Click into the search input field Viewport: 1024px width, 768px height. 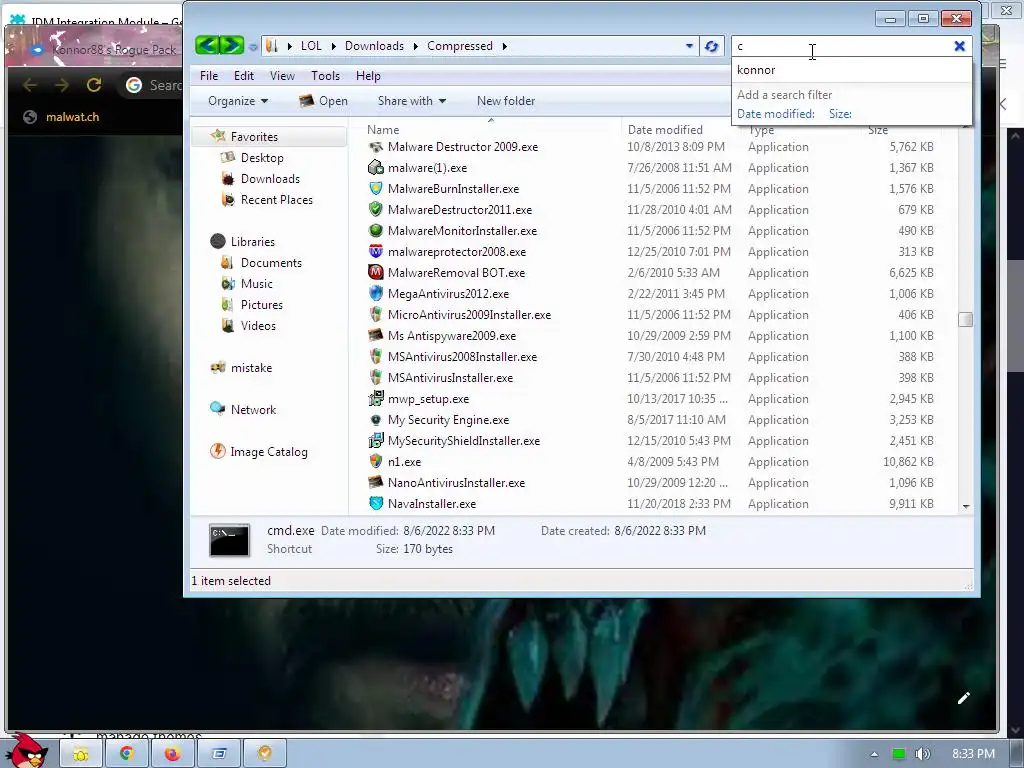coord(842,46)
